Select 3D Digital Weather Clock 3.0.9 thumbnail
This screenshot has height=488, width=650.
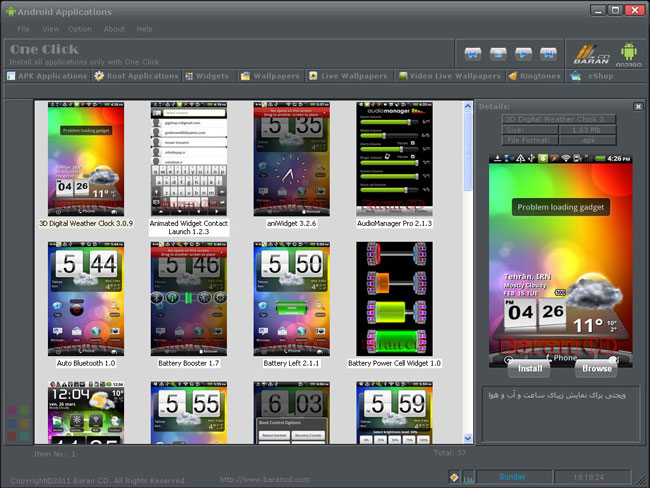pyautogui.click(x=86, y=159)
